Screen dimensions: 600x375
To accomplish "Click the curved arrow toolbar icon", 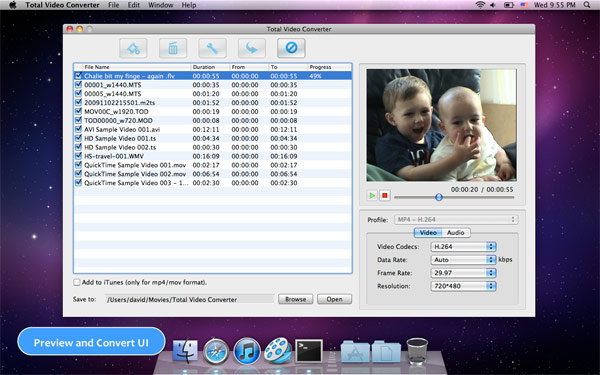I will [x=252, y=48].
